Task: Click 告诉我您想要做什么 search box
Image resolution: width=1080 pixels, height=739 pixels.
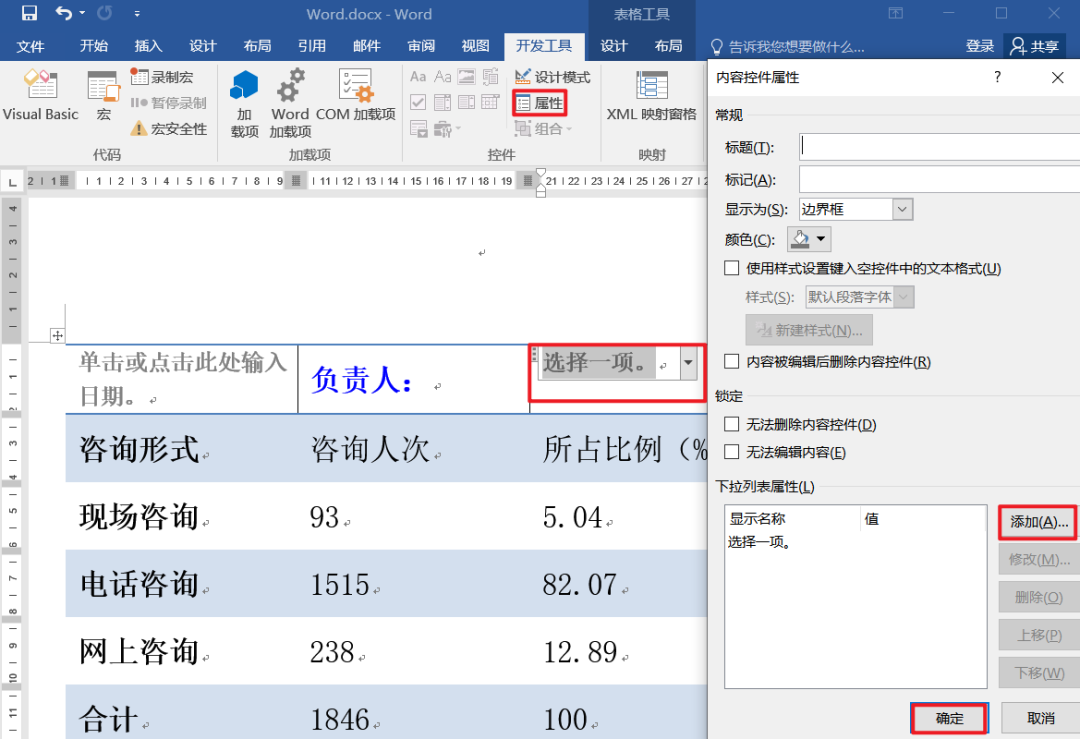Action: (x=789, y=46)
